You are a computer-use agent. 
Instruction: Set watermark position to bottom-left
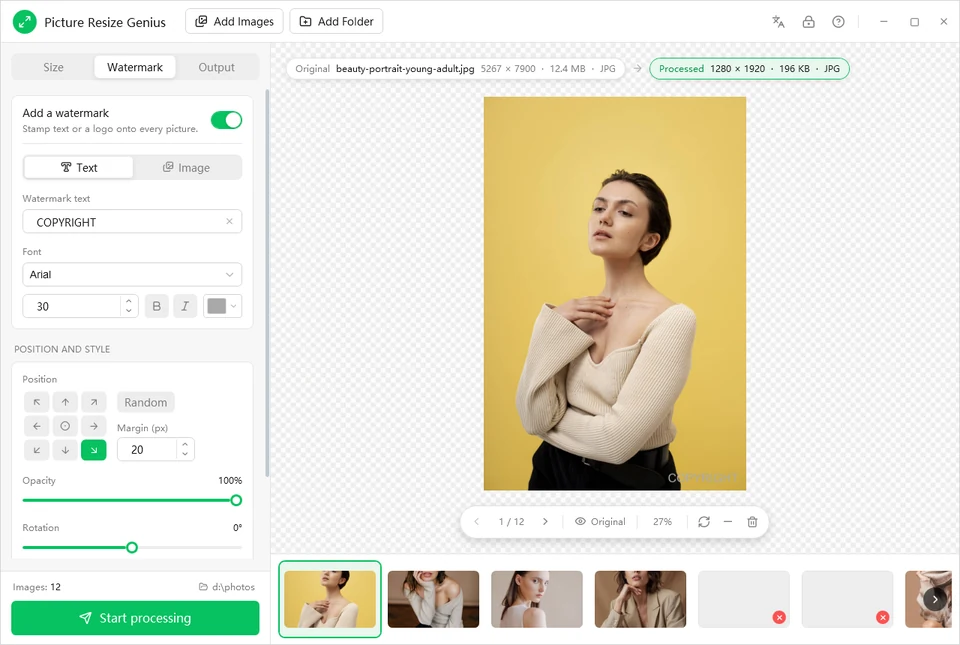point(37,450)
